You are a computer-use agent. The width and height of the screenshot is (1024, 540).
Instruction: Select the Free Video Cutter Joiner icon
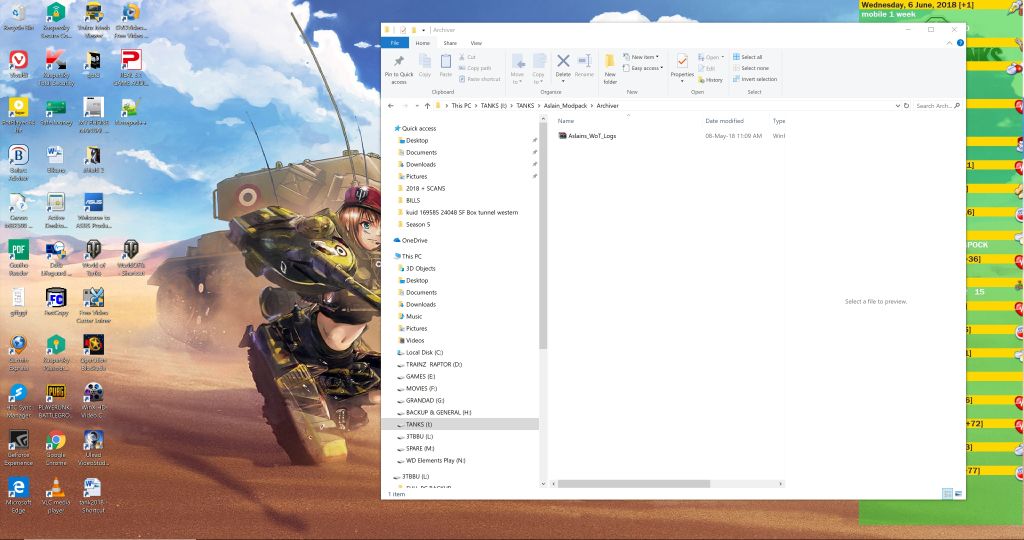pyautogui.click(x=93, y=306)
